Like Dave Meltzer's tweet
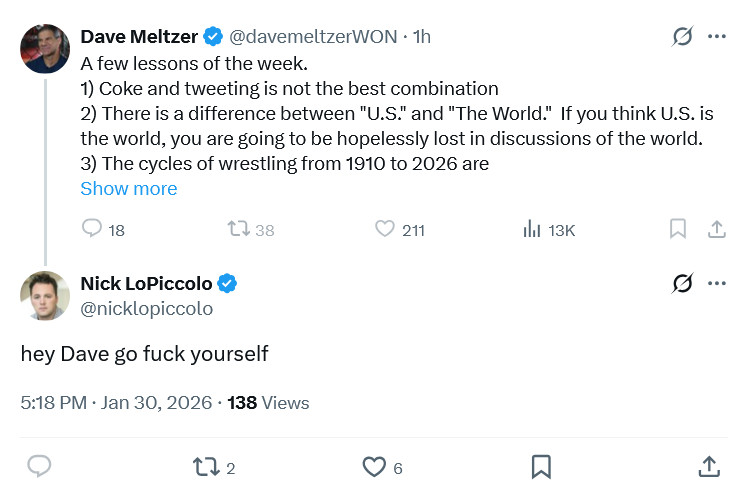 [x=385, y=229]
